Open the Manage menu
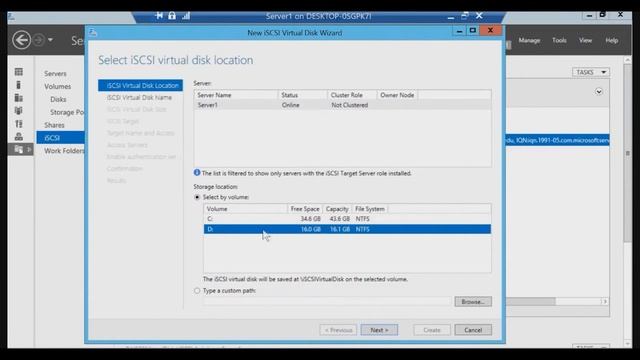The height and width of the screenshot is (360, 640). pyautogui.click(x=529, y=40)
